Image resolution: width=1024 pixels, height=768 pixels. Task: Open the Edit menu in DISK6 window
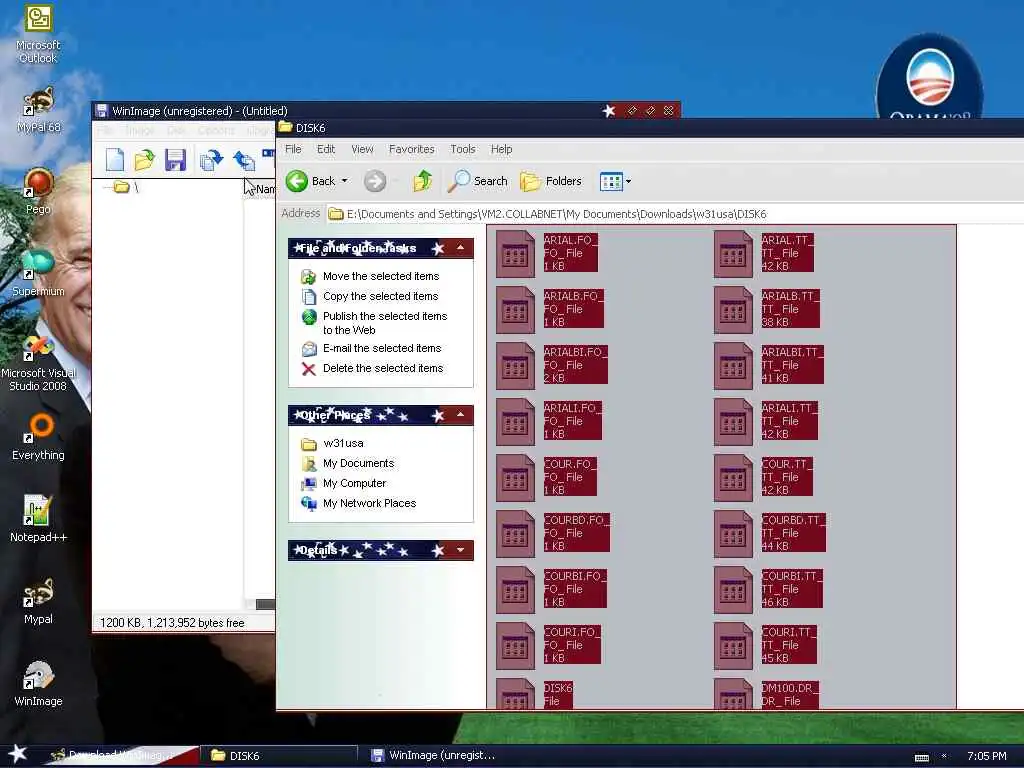click(x=326, y=149)
